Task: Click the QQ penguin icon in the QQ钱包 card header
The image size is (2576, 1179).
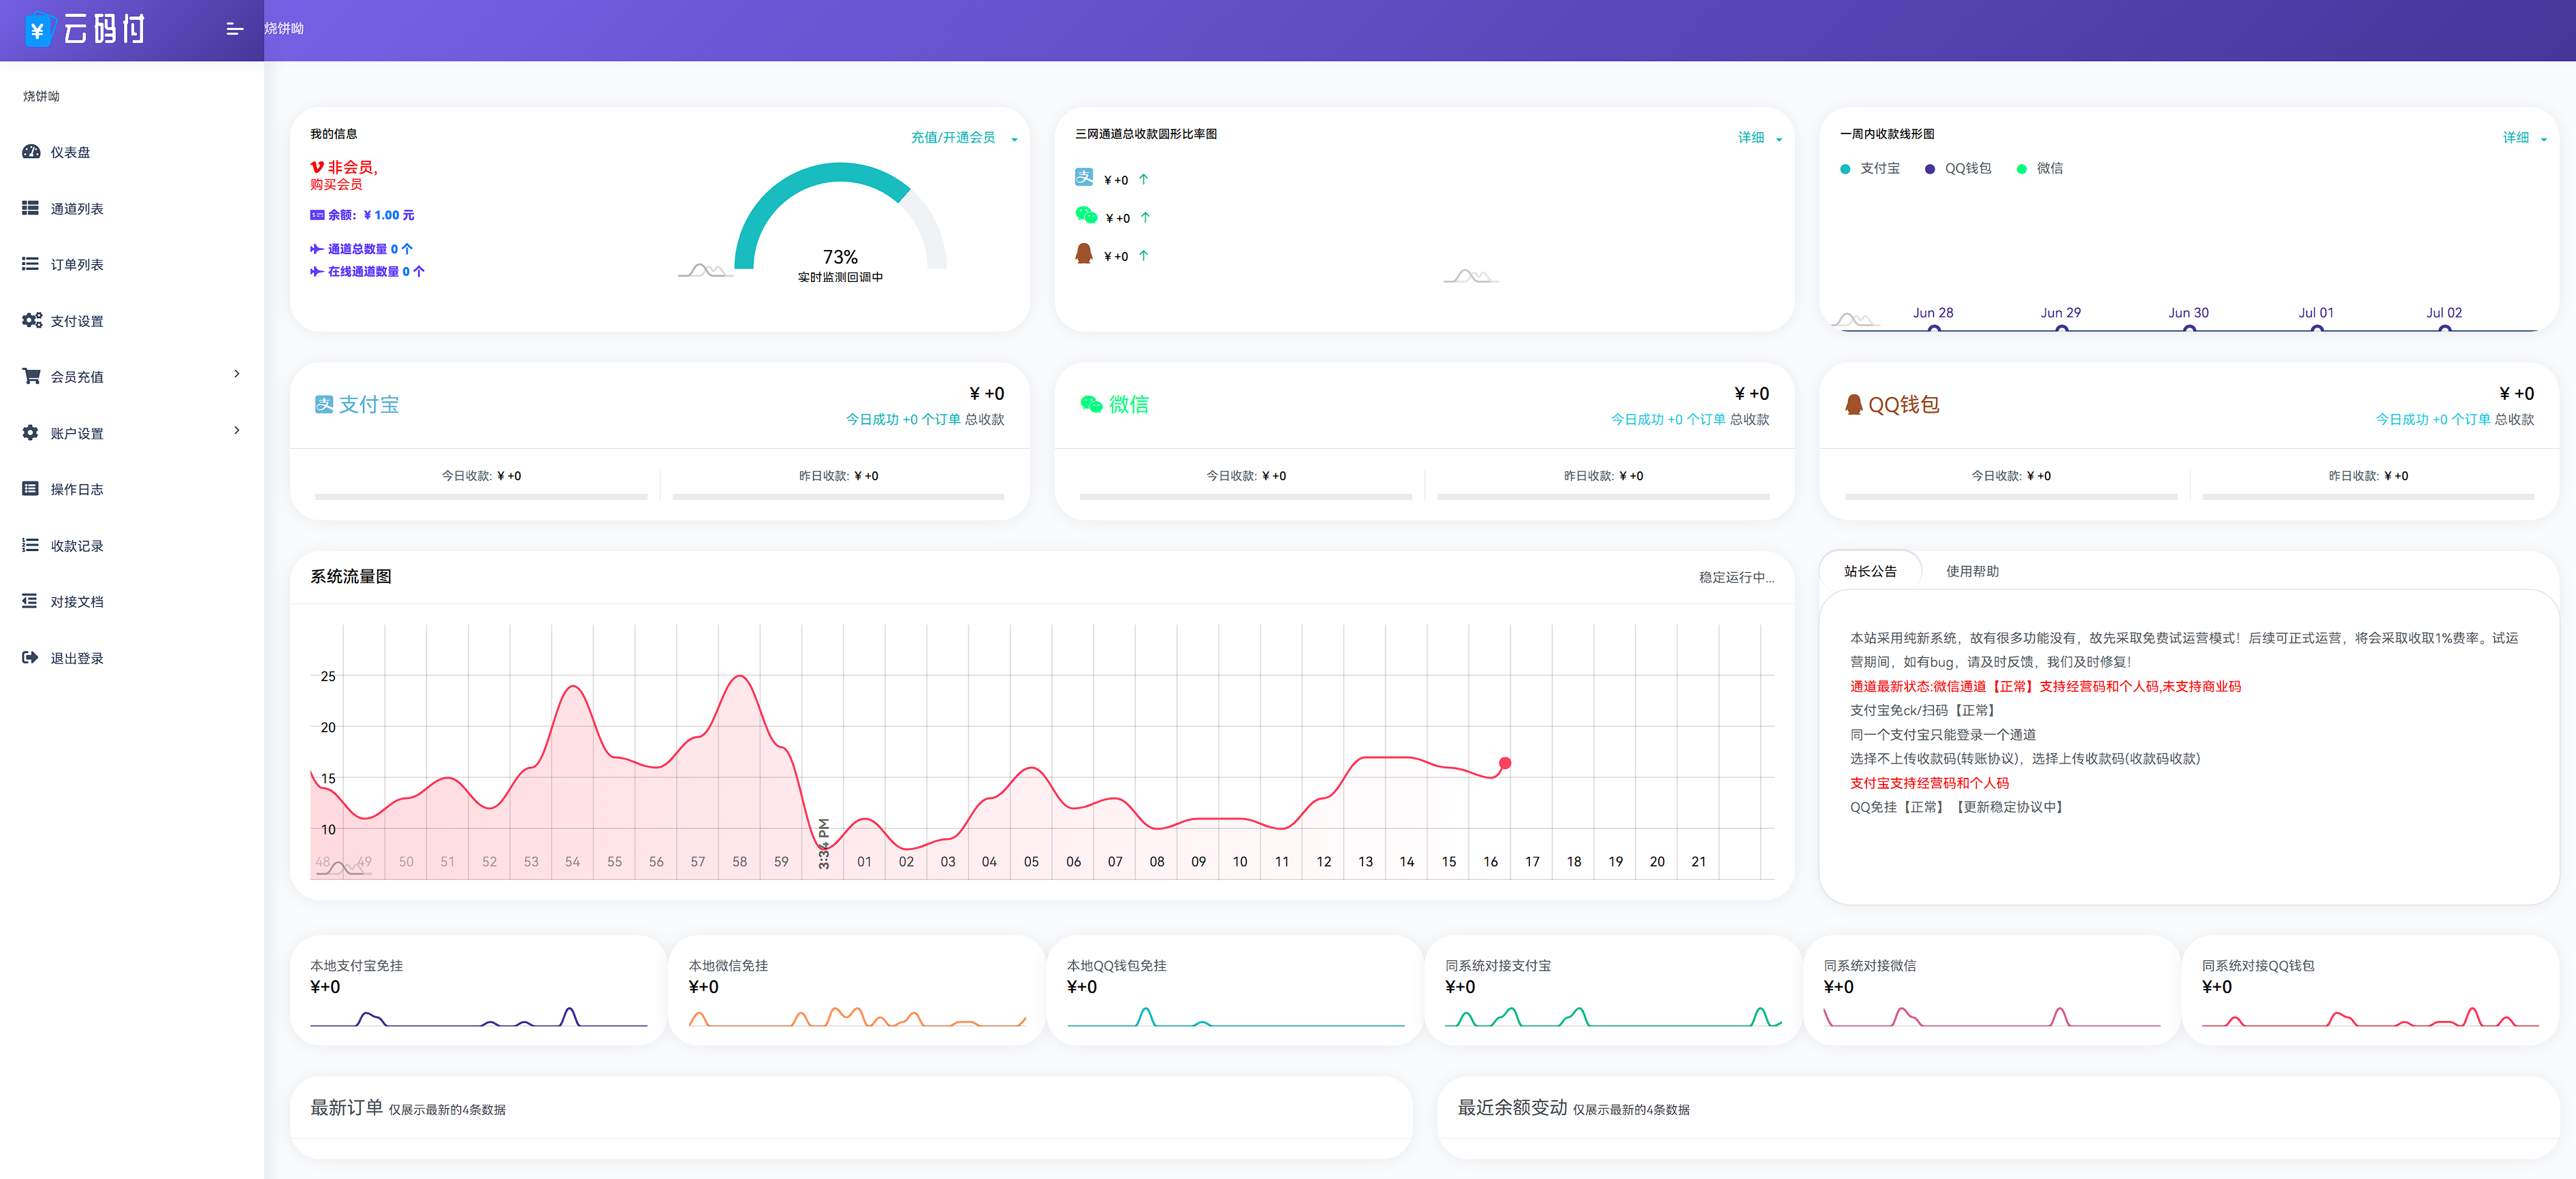Action: 1854,404
